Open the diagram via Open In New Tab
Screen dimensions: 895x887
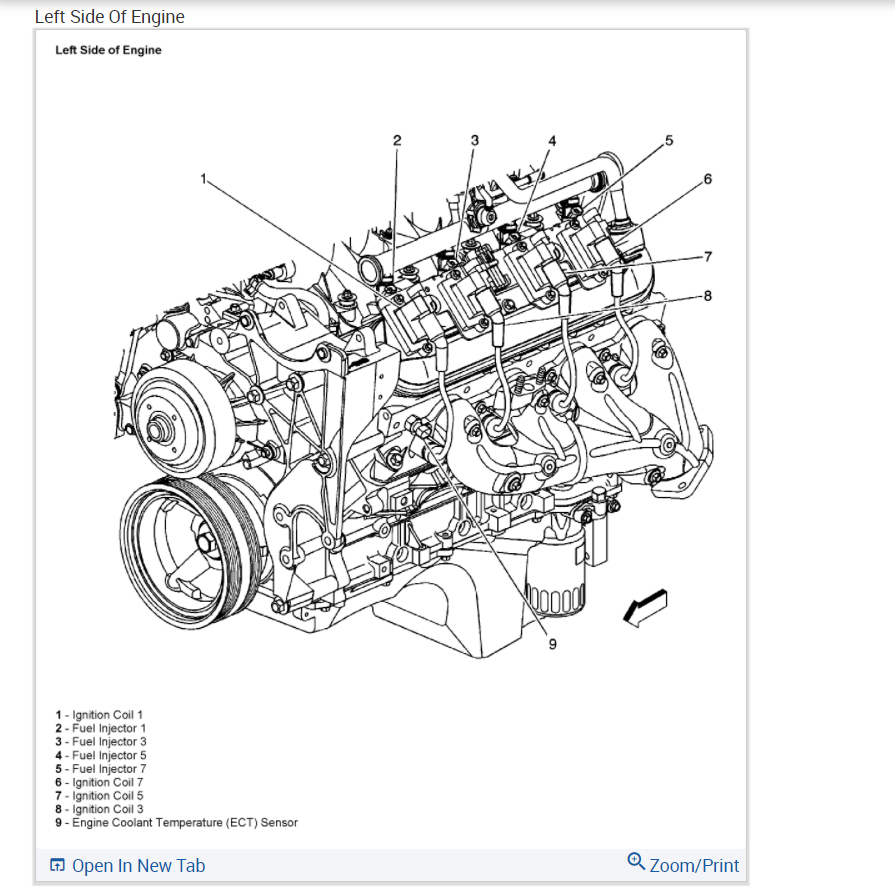[139, 865]
